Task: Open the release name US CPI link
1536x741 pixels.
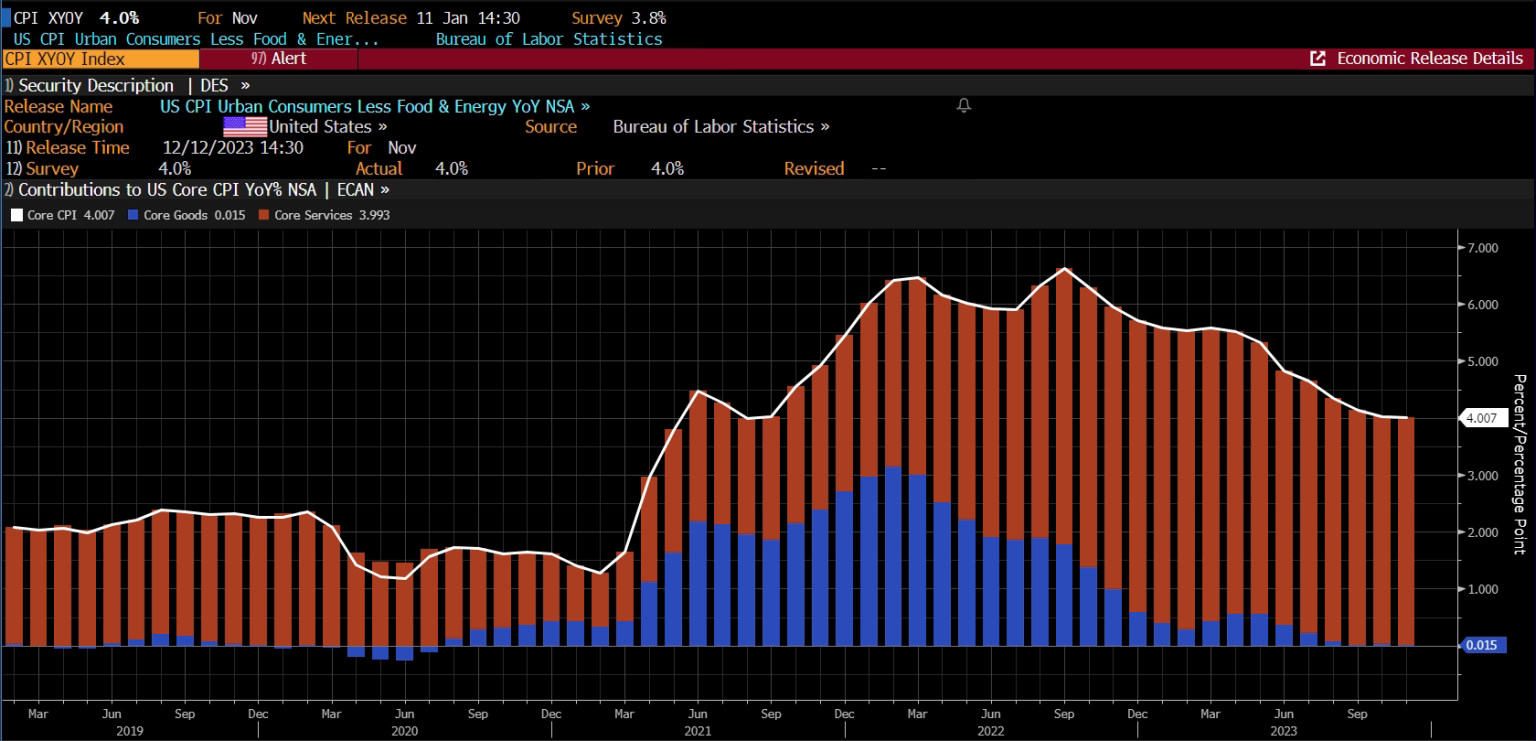Action: click(x=374, y=106)
